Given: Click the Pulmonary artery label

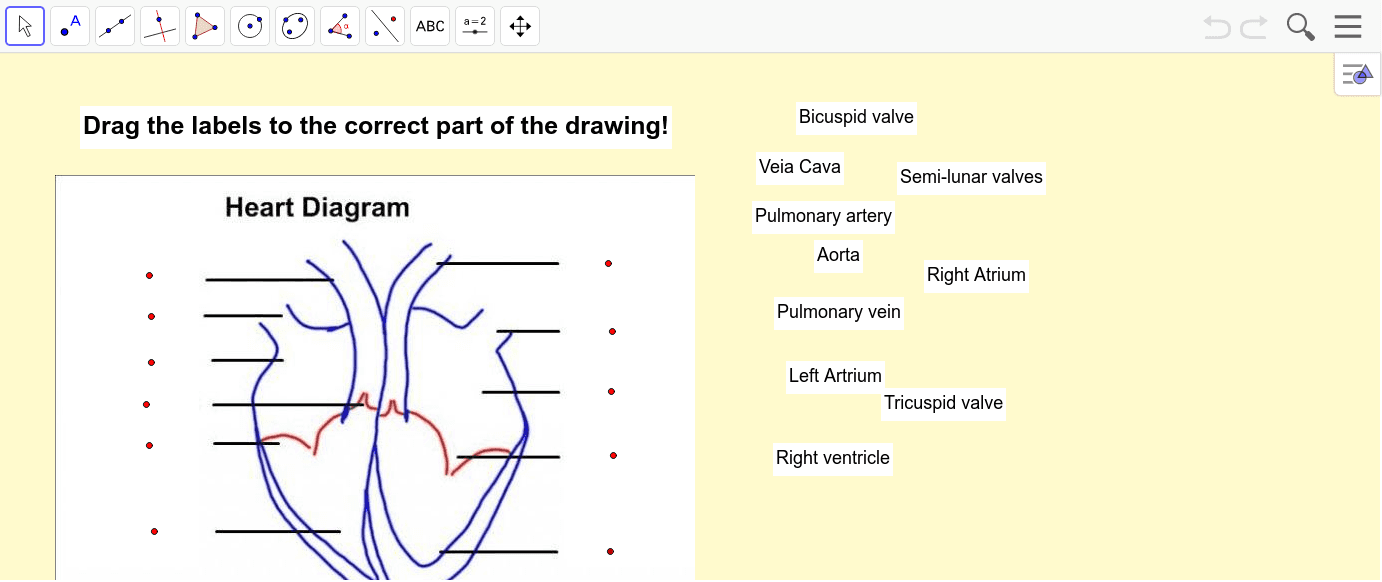Looking at the screenshot, I should click(x=823, y=216).
